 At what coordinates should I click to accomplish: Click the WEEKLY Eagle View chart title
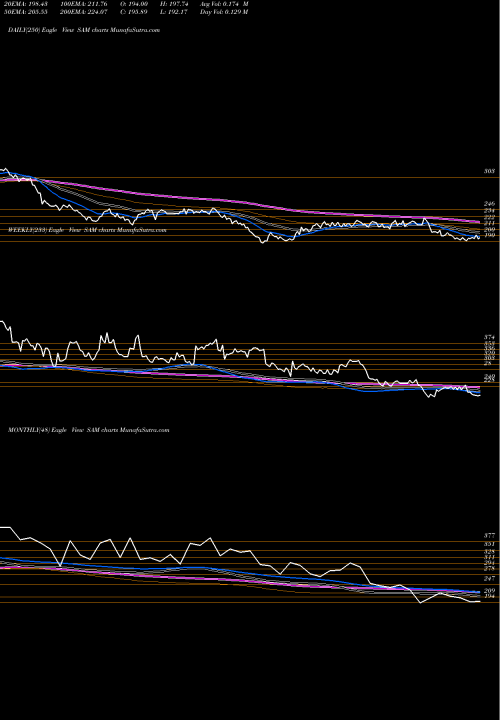click(87, 230)
